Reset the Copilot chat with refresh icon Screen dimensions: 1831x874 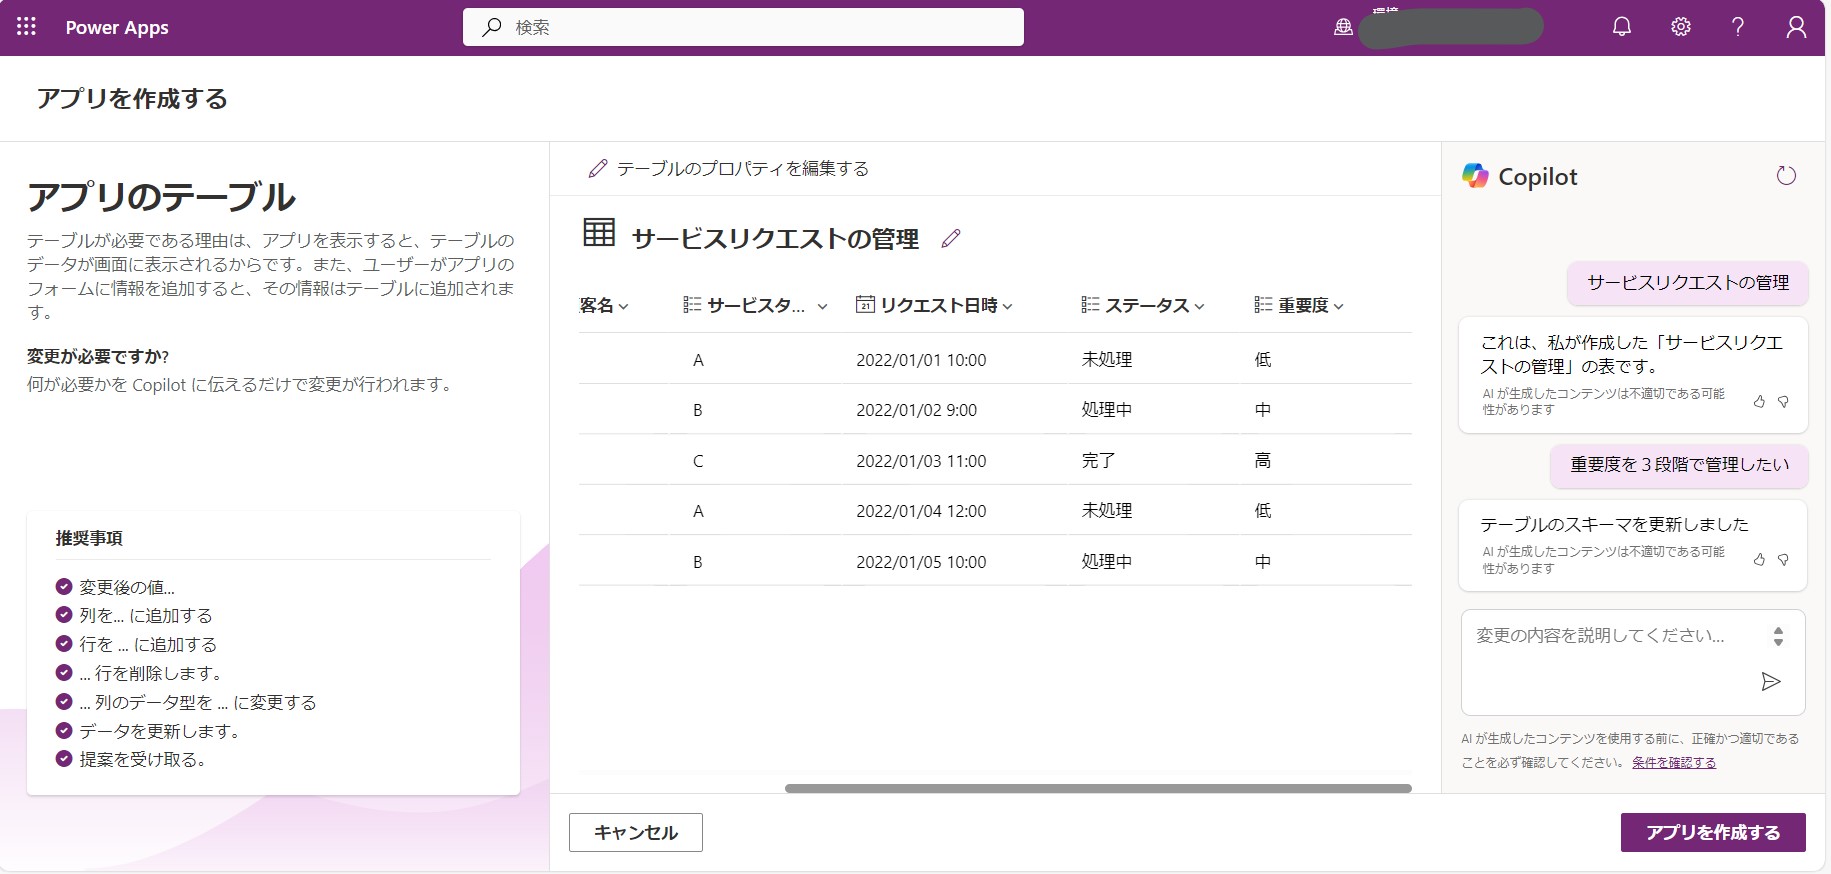pos(1786,176)
